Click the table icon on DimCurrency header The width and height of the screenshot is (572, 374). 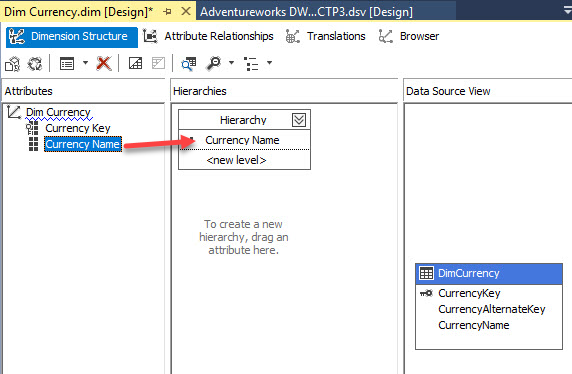(426, 273)
